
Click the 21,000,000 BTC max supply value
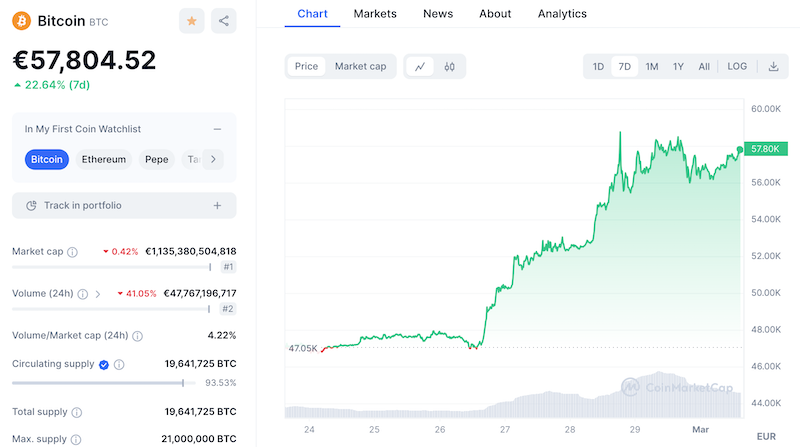point(199,439)
